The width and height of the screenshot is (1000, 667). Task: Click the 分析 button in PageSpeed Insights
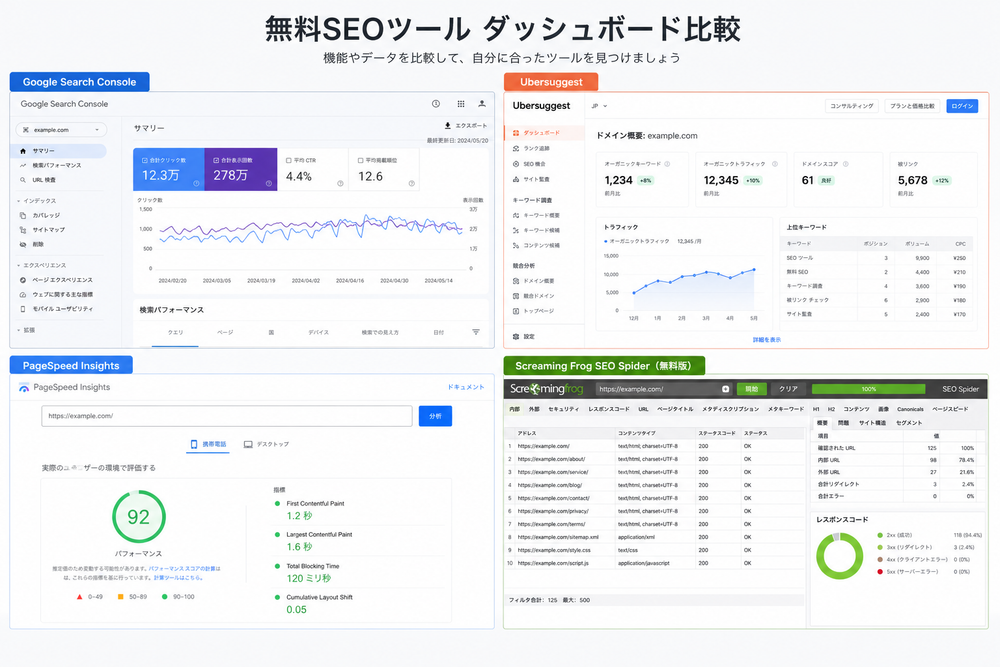[435, 416]
